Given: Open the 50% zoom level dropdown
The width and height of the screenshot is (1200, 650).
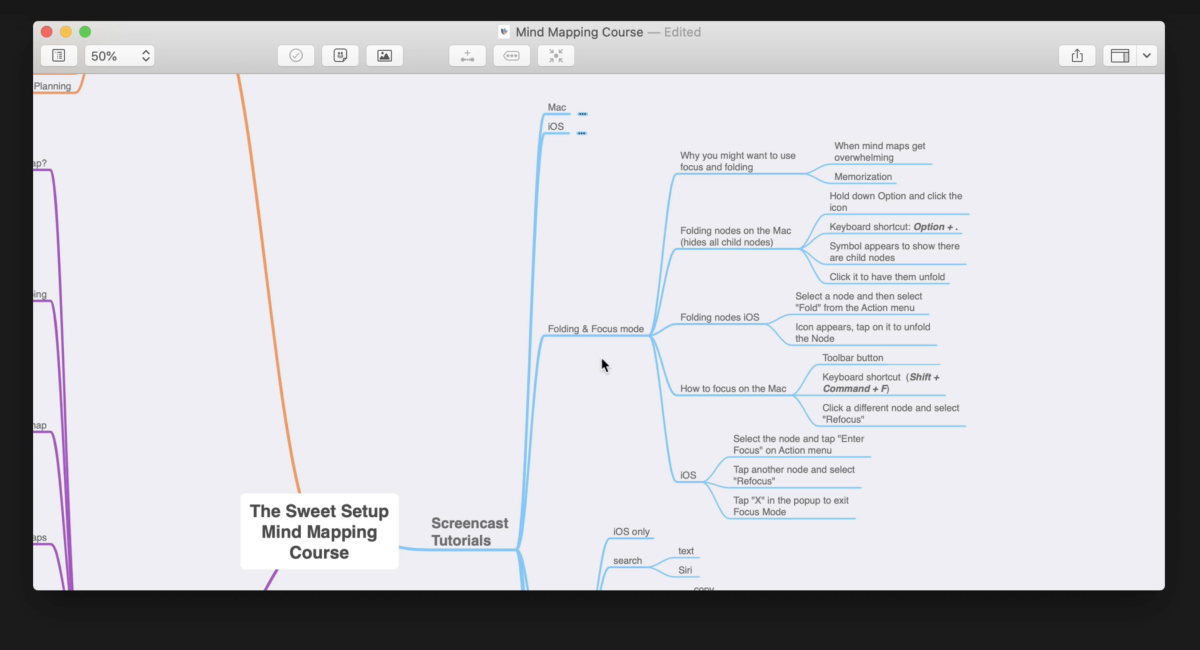Looking at the screenshot, I should coord(119,56).
